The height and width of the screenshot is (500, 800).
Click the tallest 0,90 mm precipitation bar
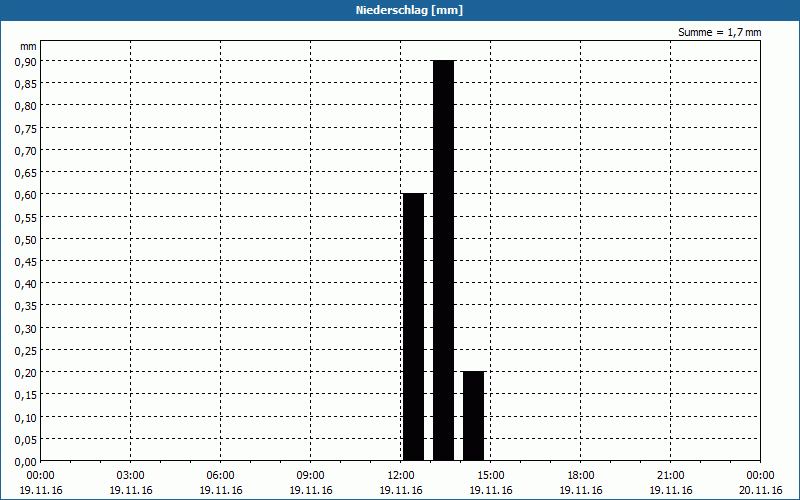coord(443,260)
